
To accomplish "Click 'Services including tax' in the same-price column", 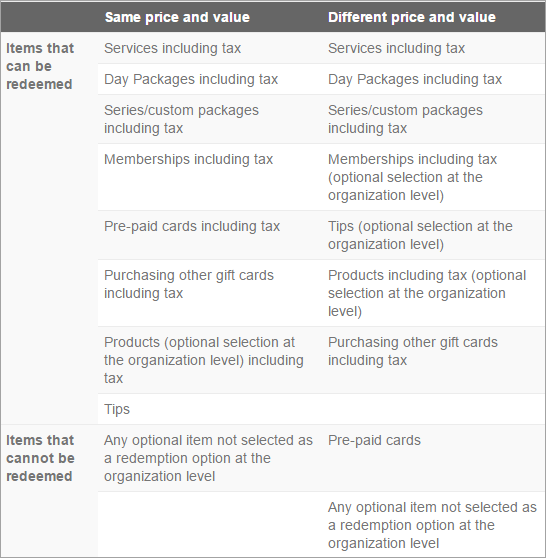I will click(x=172, y=48).
